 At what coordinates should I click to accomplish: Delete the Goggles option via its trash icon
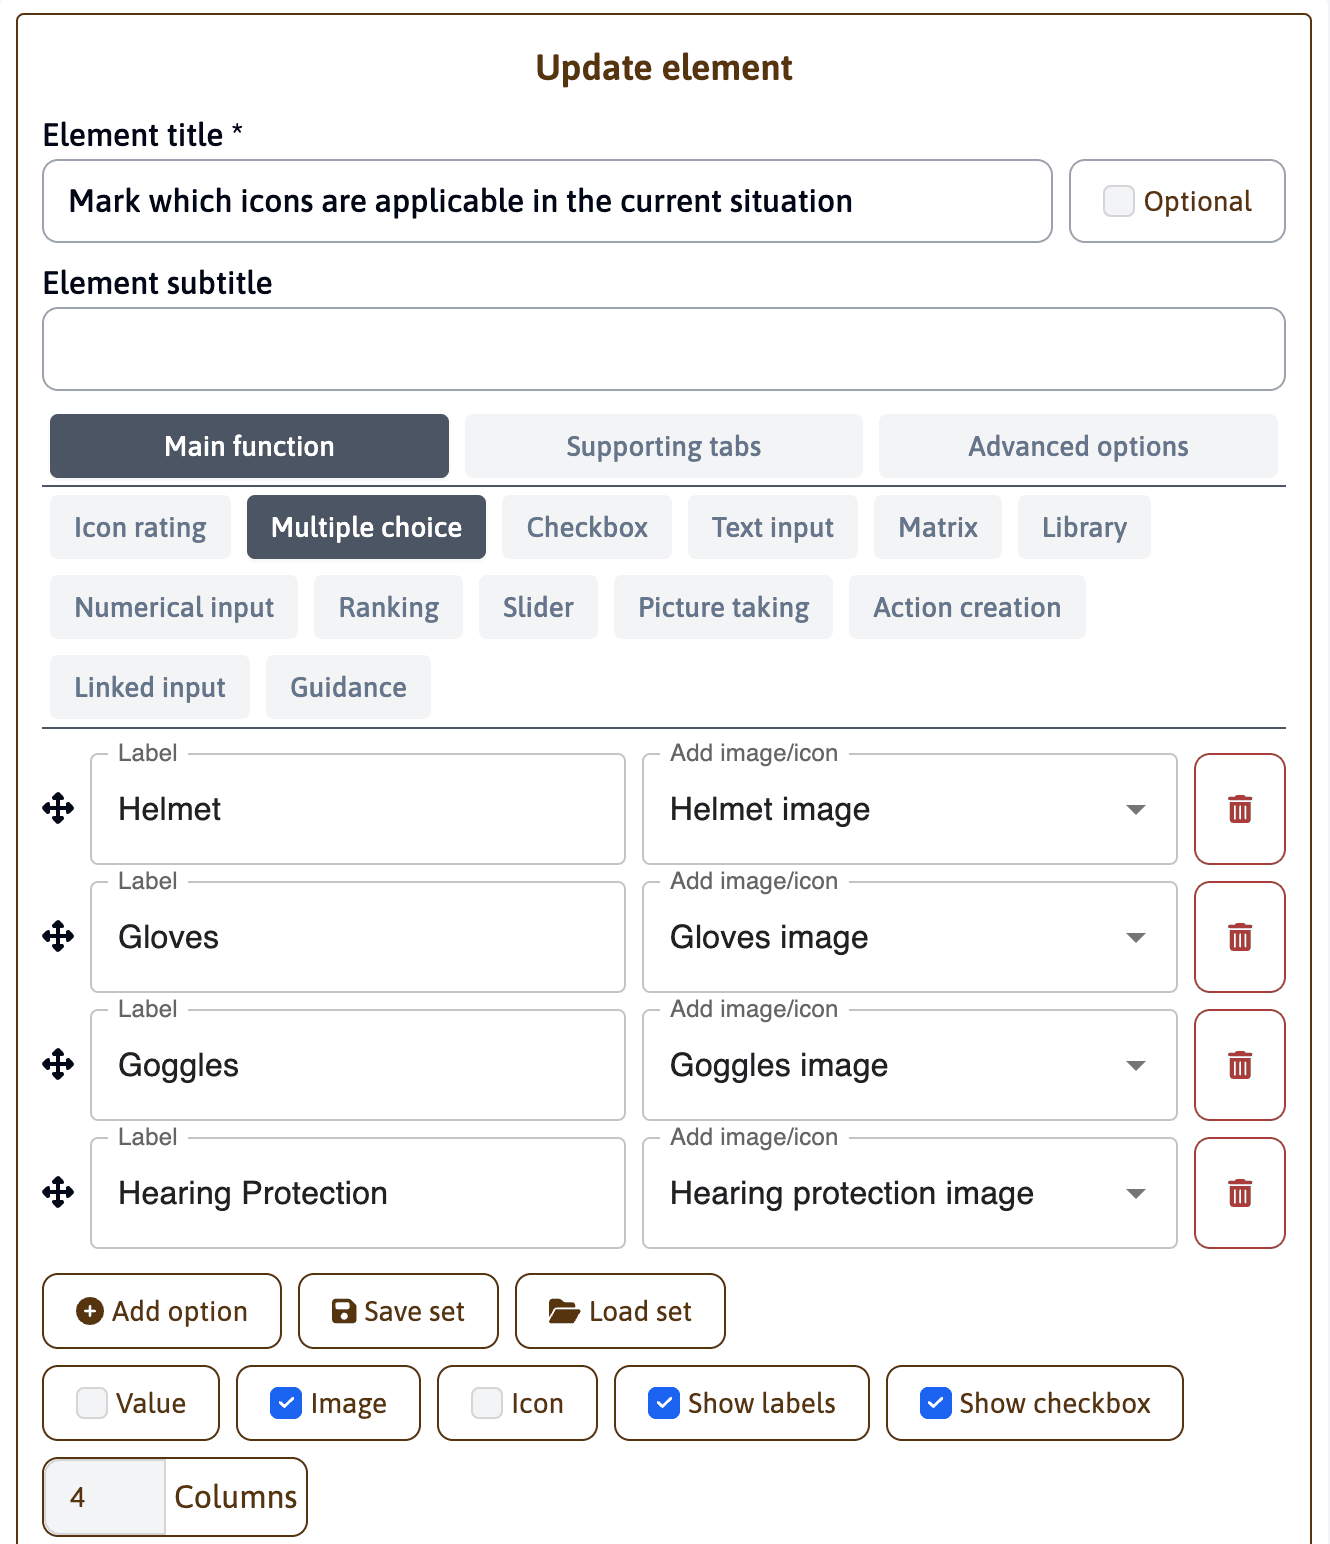pos(1240,1065)
